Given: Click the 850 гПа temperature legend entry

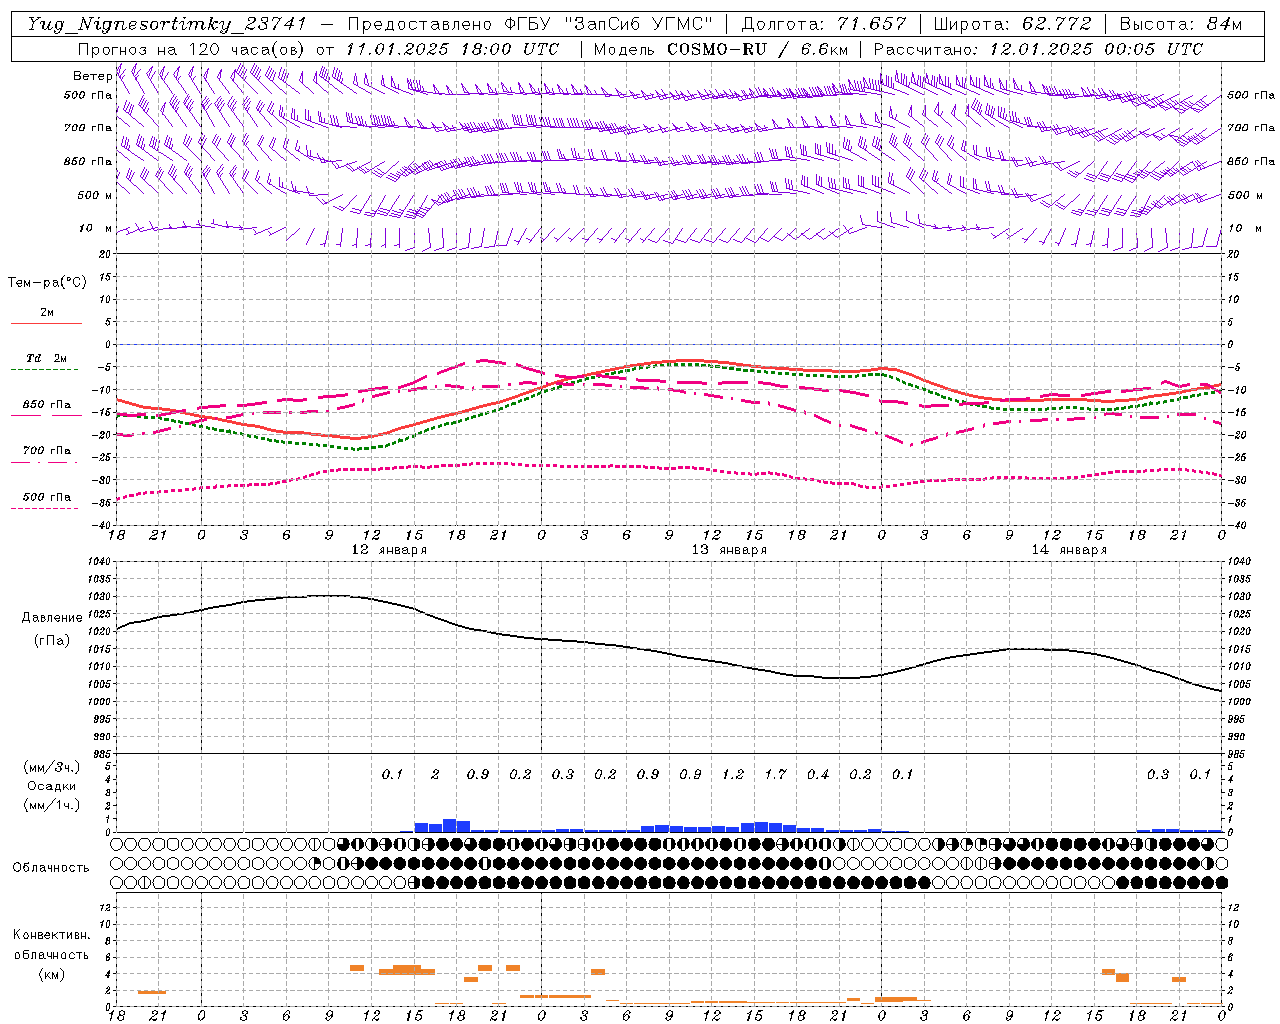Looking at the screenshot, I should [x=47, y=405].
